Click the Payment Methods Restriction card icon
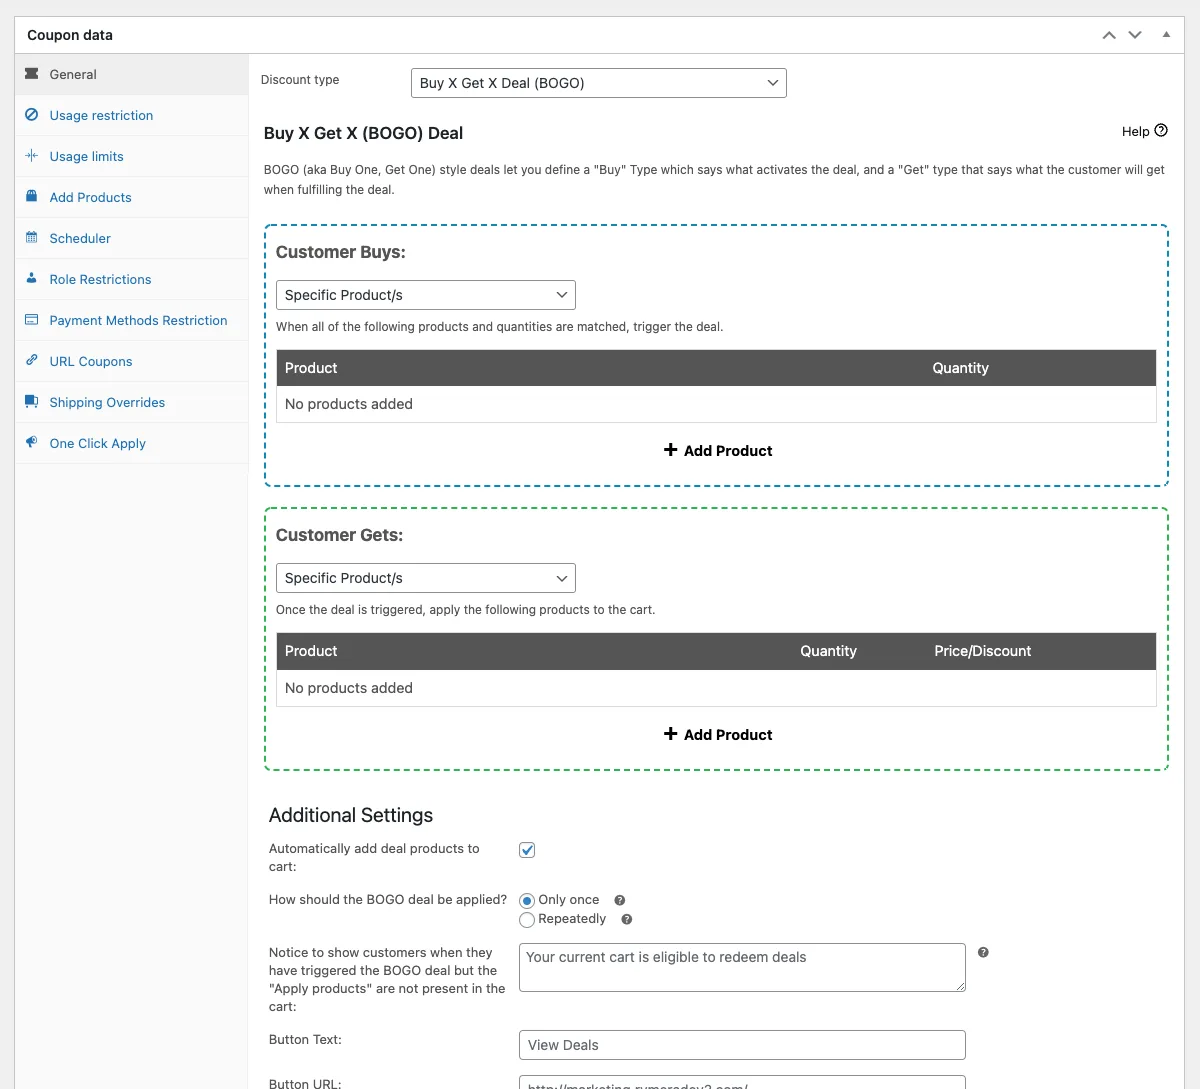Viewport: 1200px width, 1089px height. pos(32,320)
